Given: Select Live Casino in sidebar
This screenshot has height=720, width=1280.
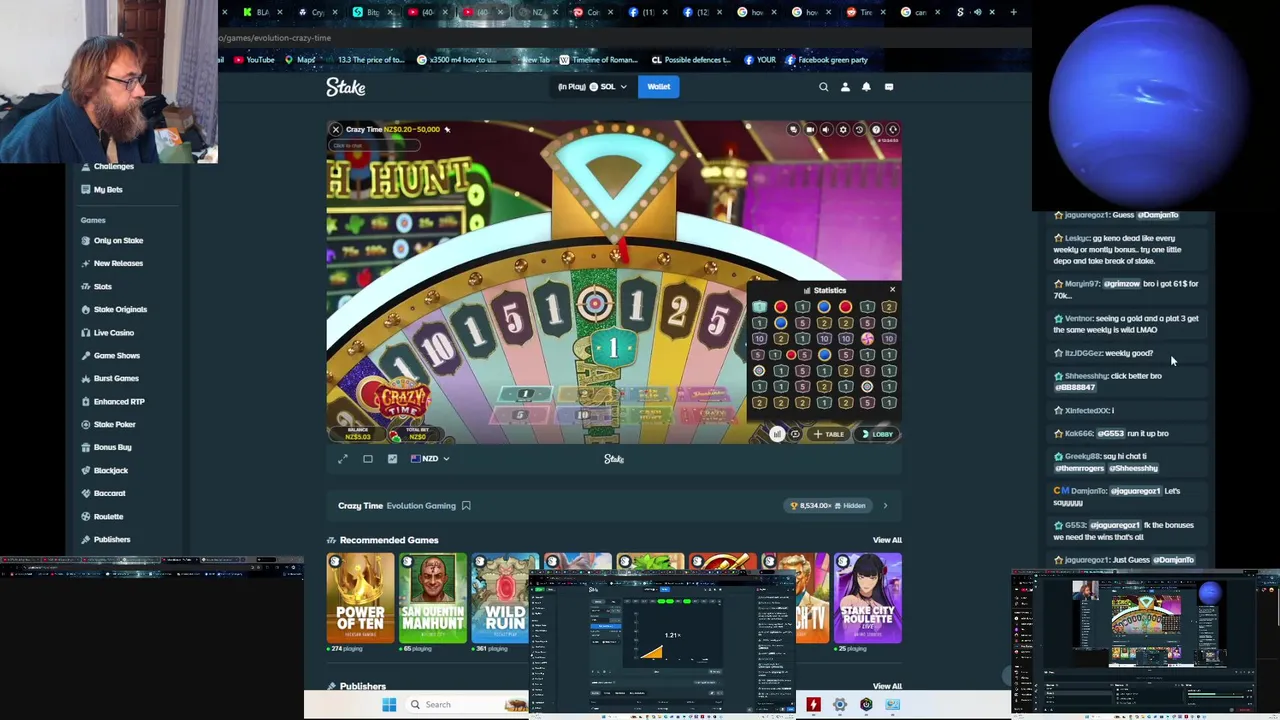Looking at the screenshot, I should [x=113, y=333].
